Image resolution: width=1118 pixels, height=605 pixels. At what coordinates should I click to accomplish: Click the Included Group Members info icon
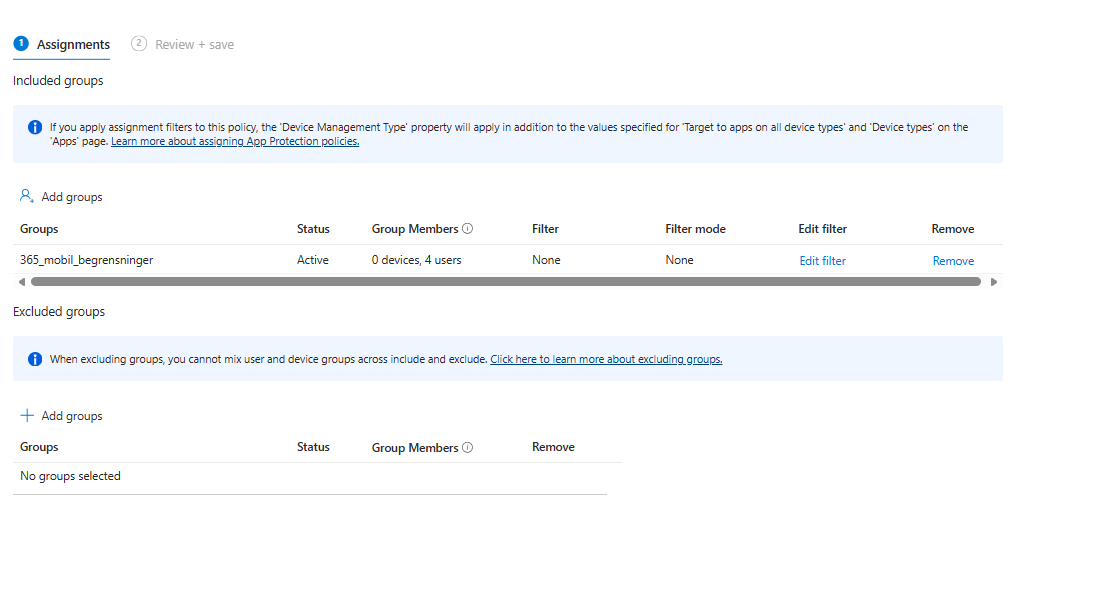click(x=468, y=229)
